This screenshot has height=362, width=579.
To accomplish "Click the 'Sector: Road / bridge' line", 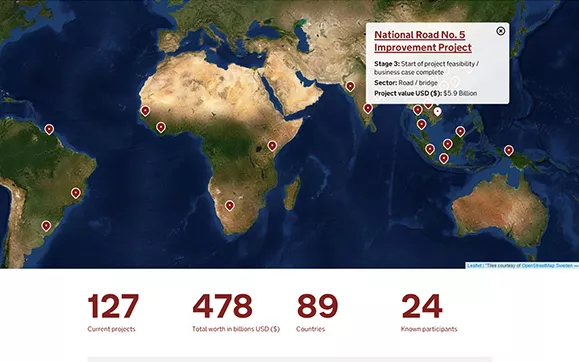I will tap(406, 83).
